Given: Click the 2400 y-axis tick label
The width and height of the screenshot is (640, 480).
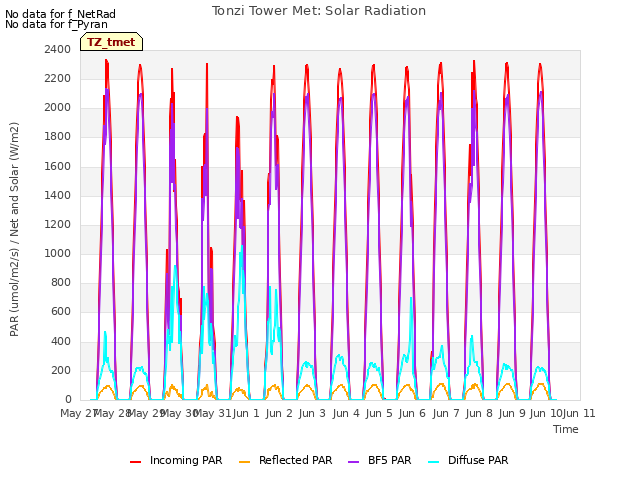Looking at the screenshot, I should tap(58, 49).
